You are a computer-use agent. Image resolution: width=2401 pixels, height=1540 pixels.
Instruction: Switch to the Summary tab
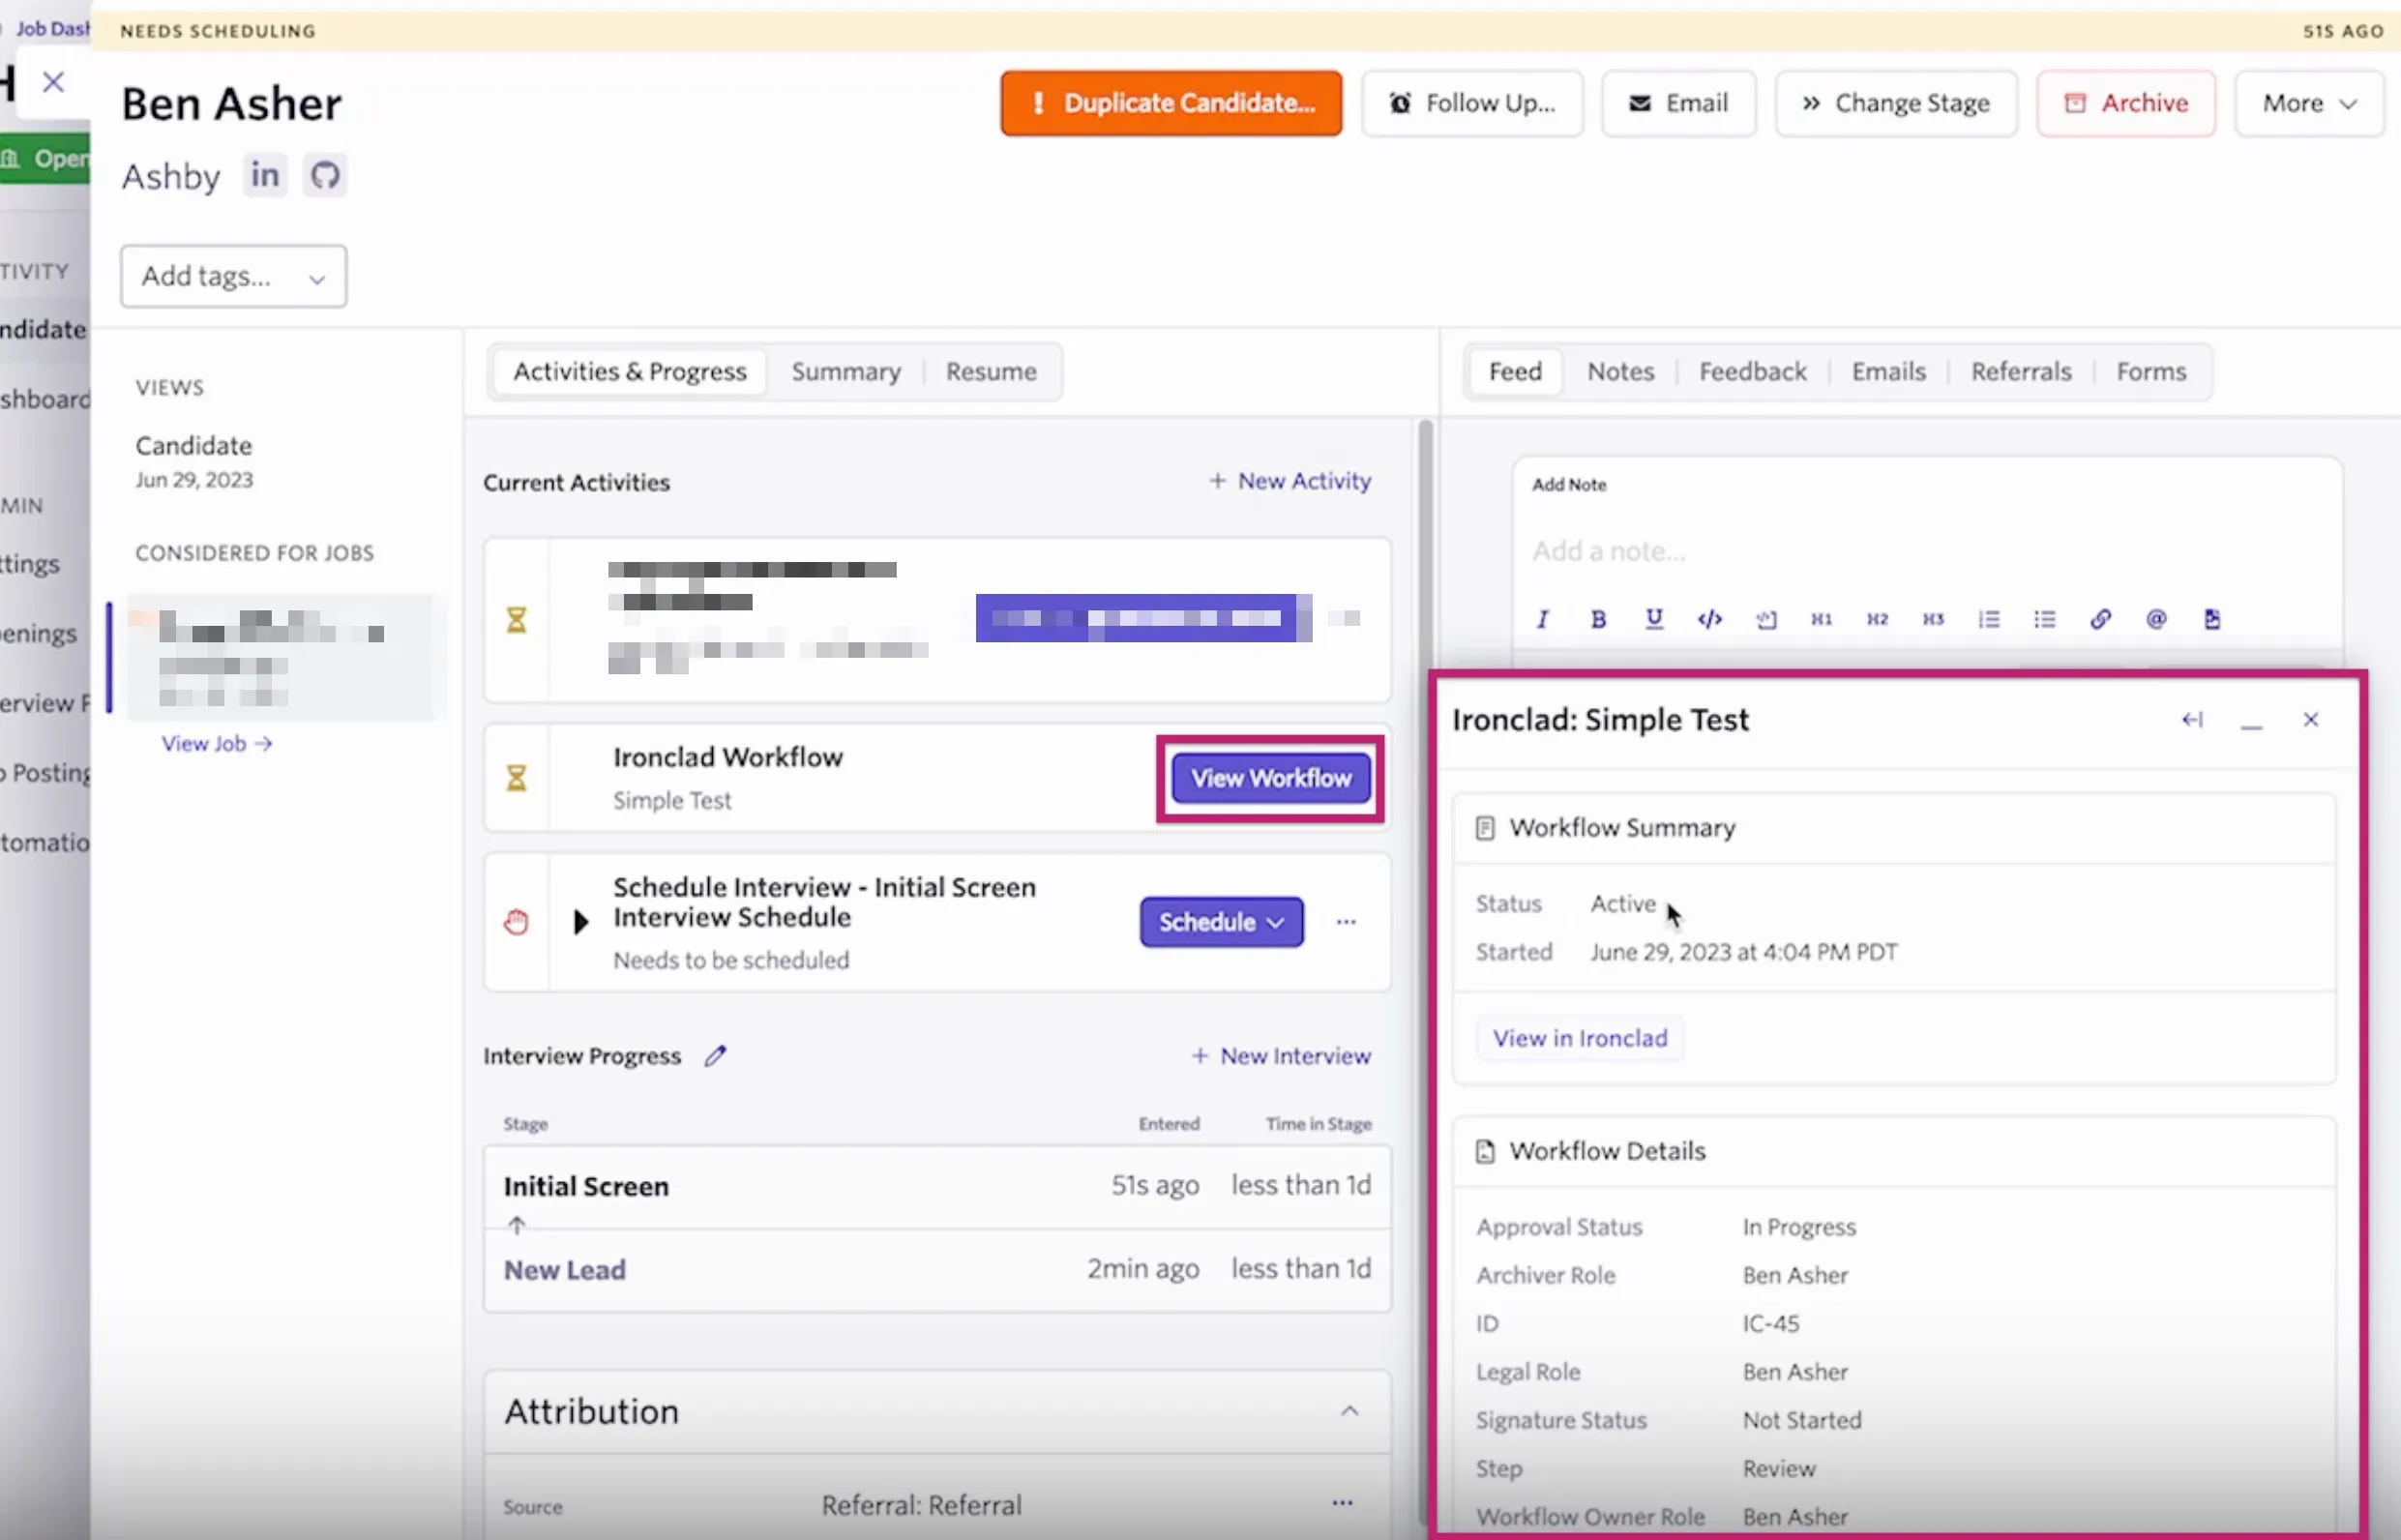pos(846,372)
